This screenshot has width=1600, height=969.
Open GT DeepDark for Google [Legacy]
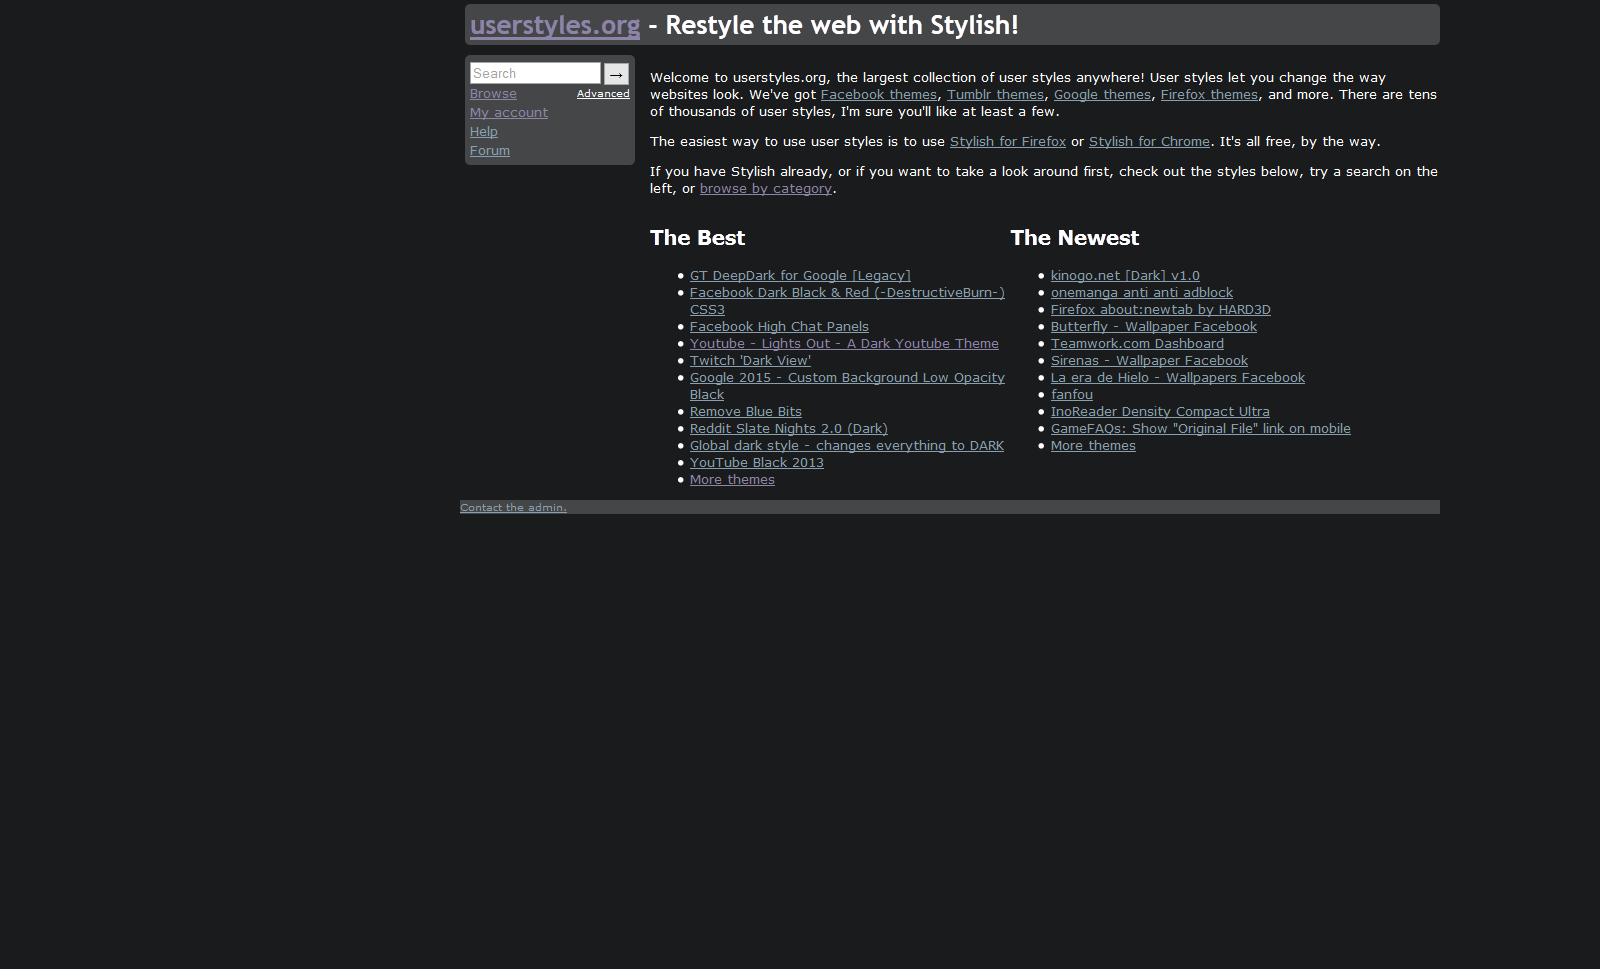tap(800, 276)
